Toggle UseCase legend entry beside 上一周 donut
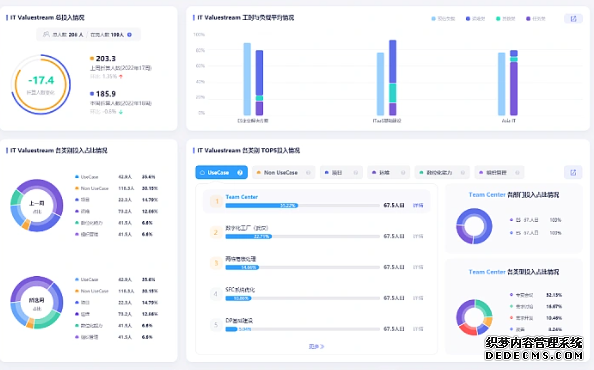Viewport: 594px width, 370px height. pyautogui.click(x=86, y=177)
